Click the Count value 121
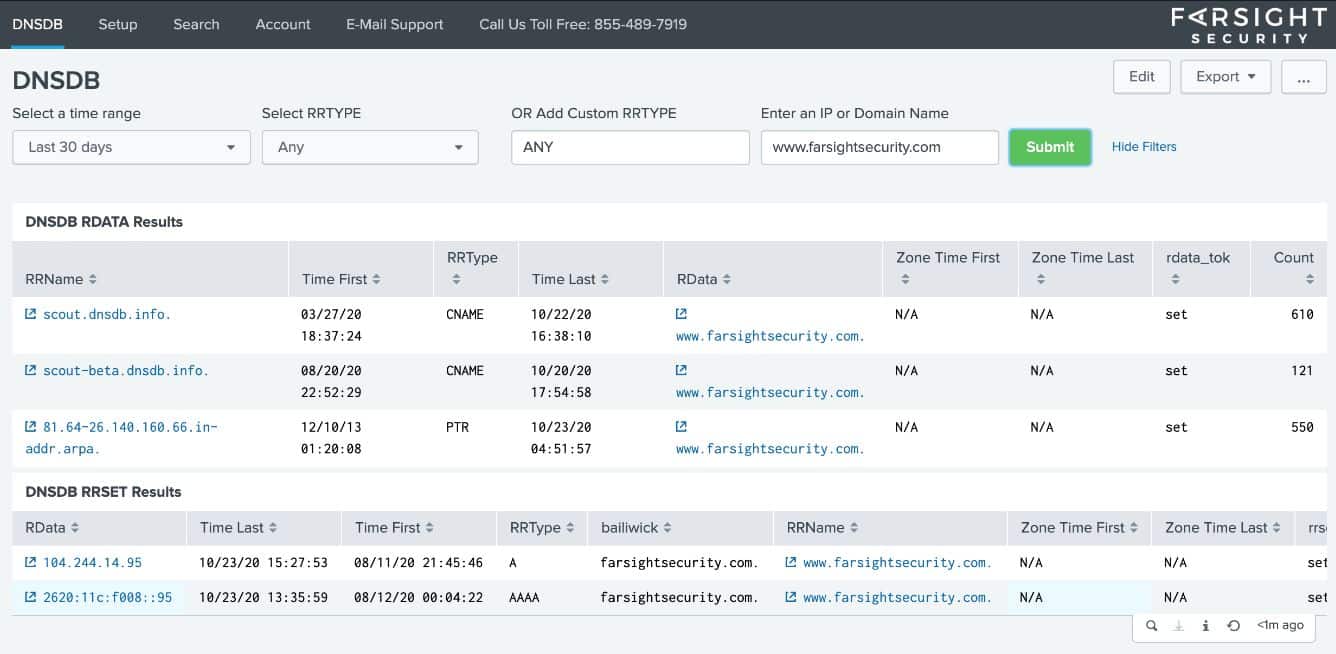Screen dimensions: 1336x654 (x=1302, y=370)
